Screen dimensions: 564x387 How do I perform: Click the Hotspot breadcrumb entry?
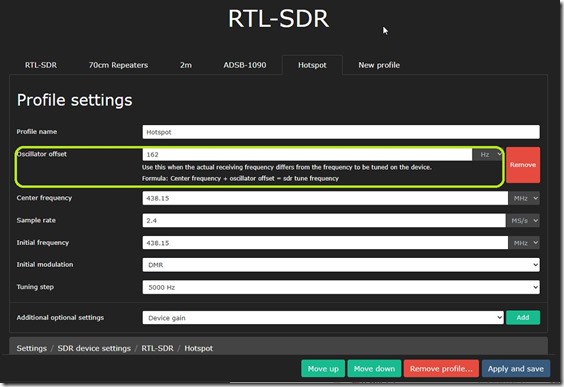pyautogui.click(x=199, y=348)
